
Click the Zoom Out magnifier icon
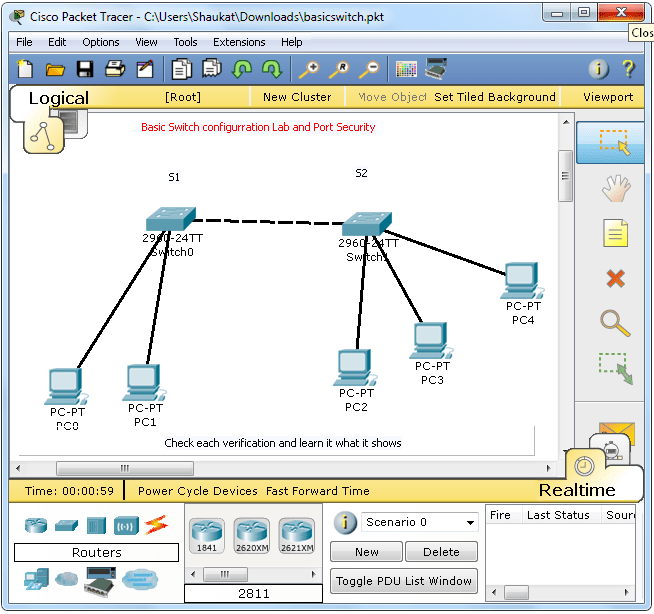(369, 69)
